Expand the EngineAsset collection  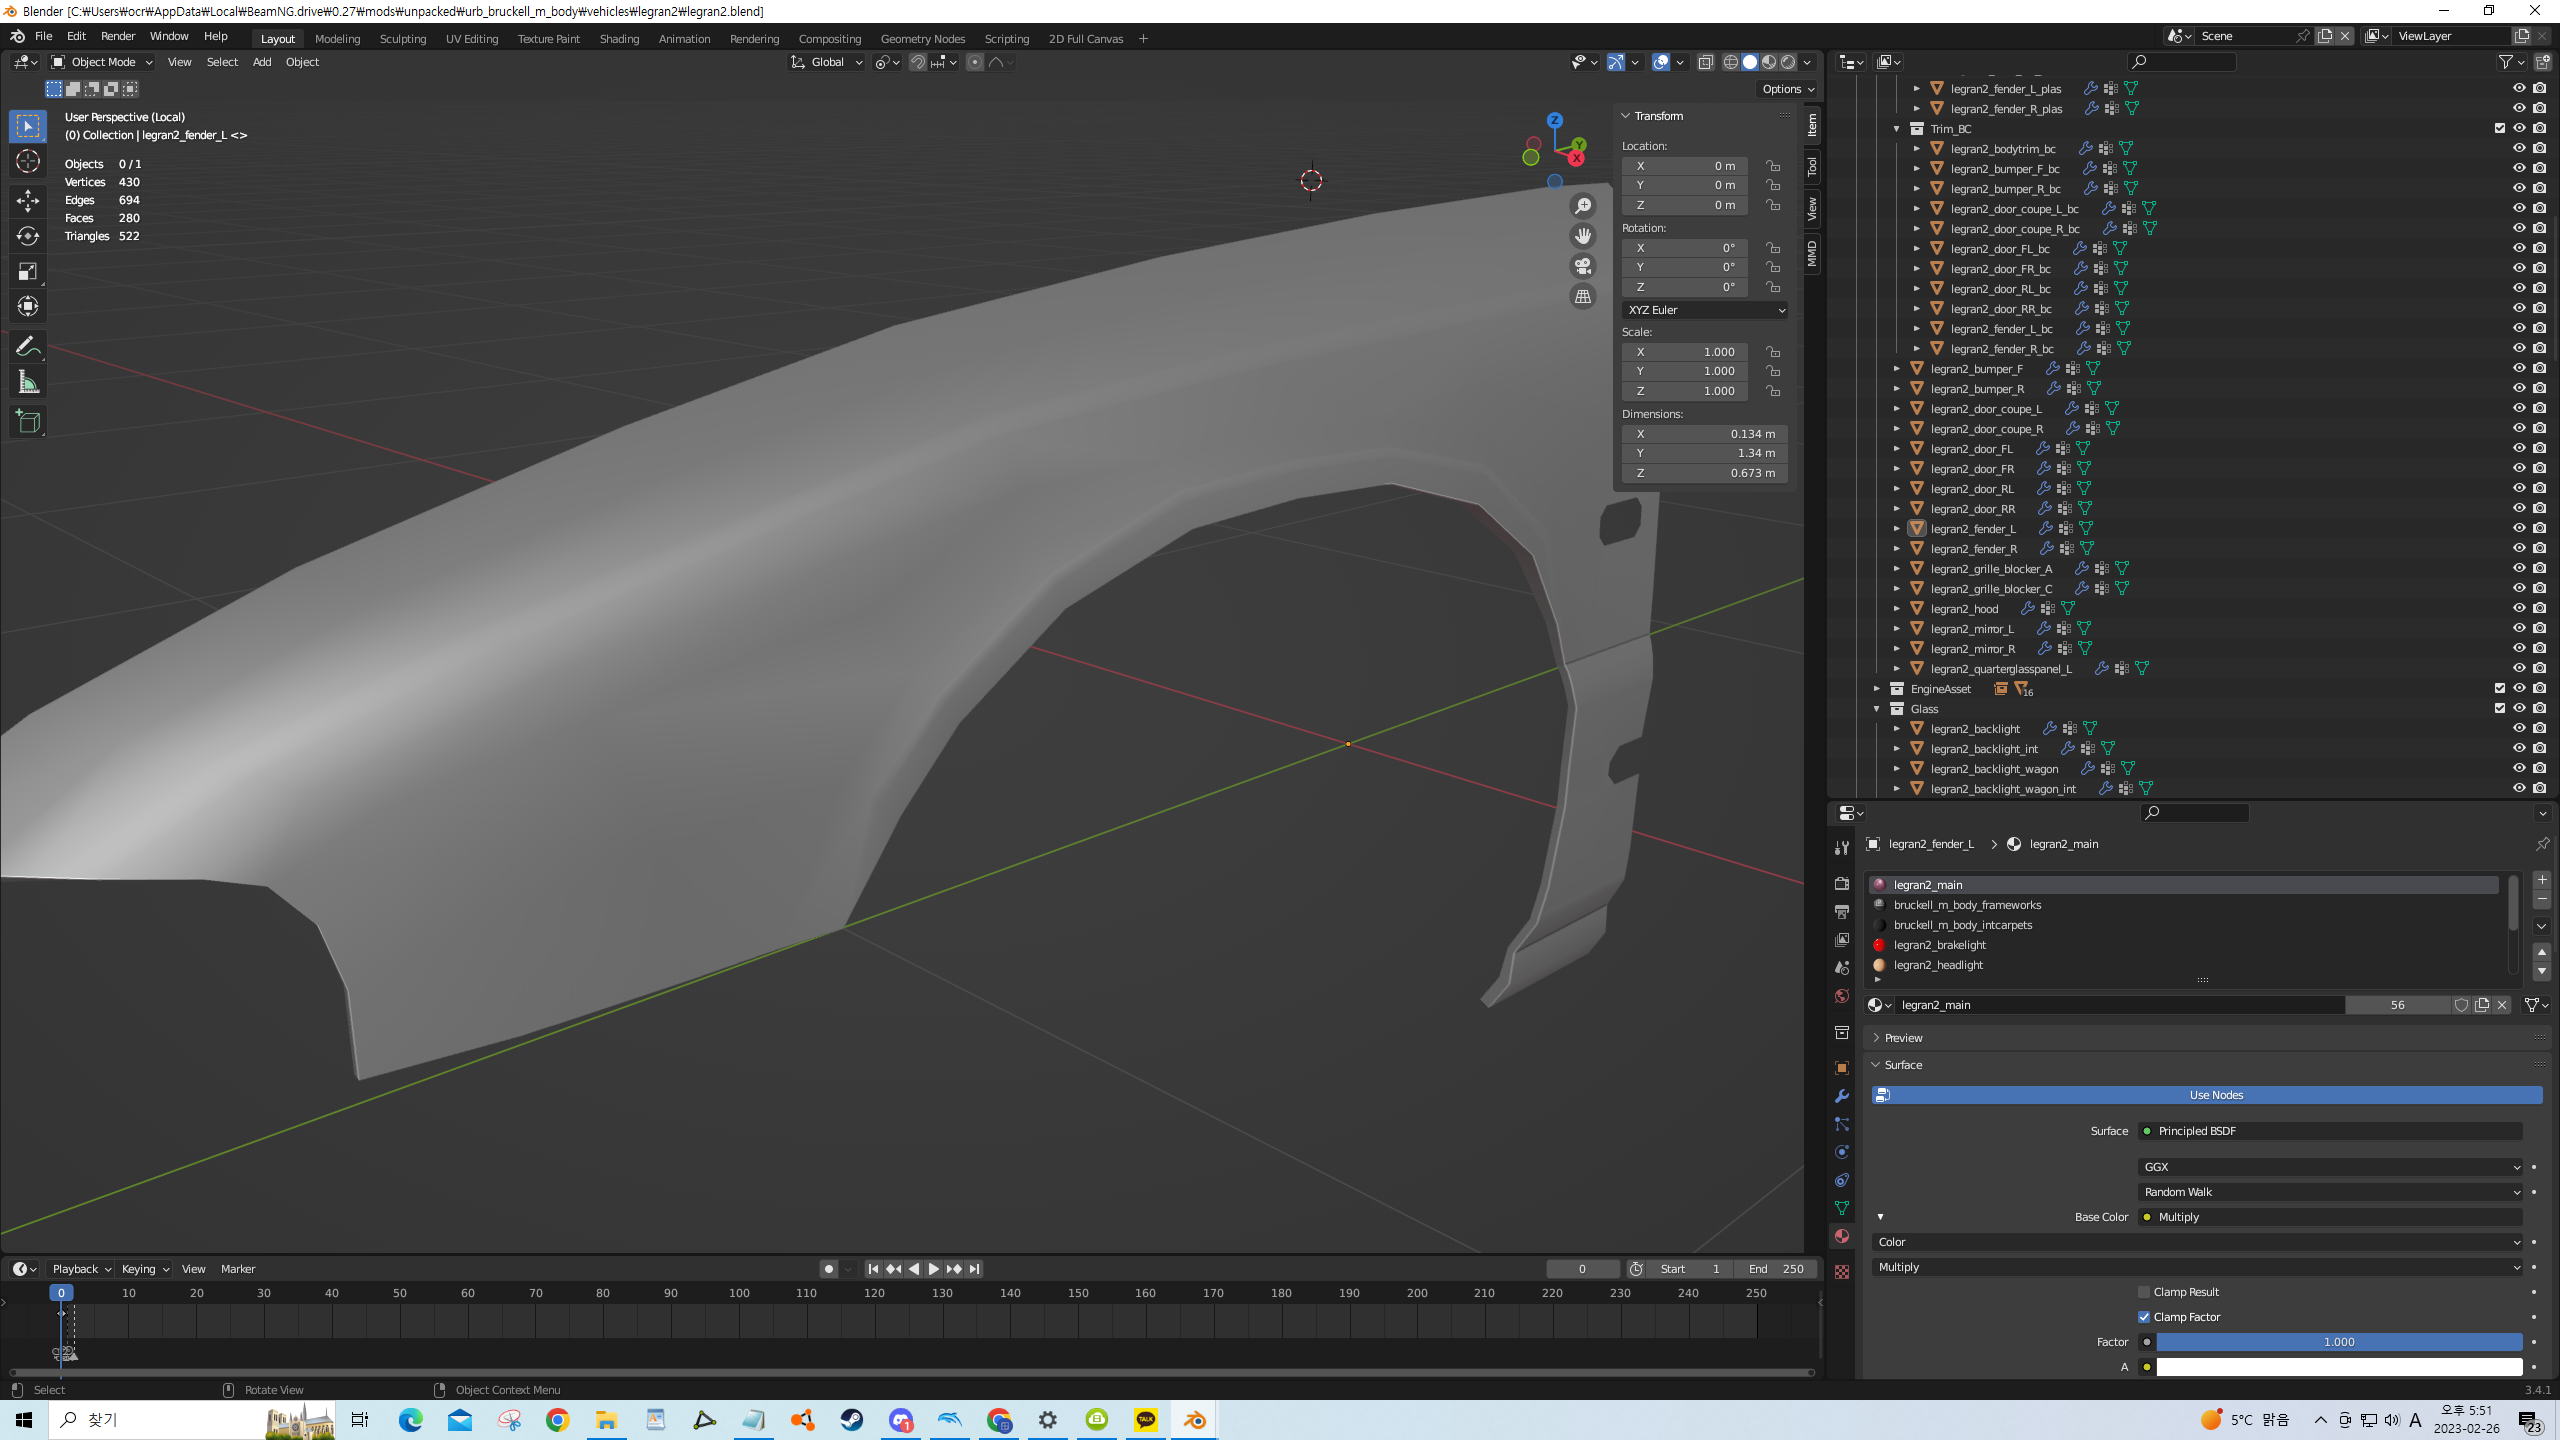[x=1877, y=689]
